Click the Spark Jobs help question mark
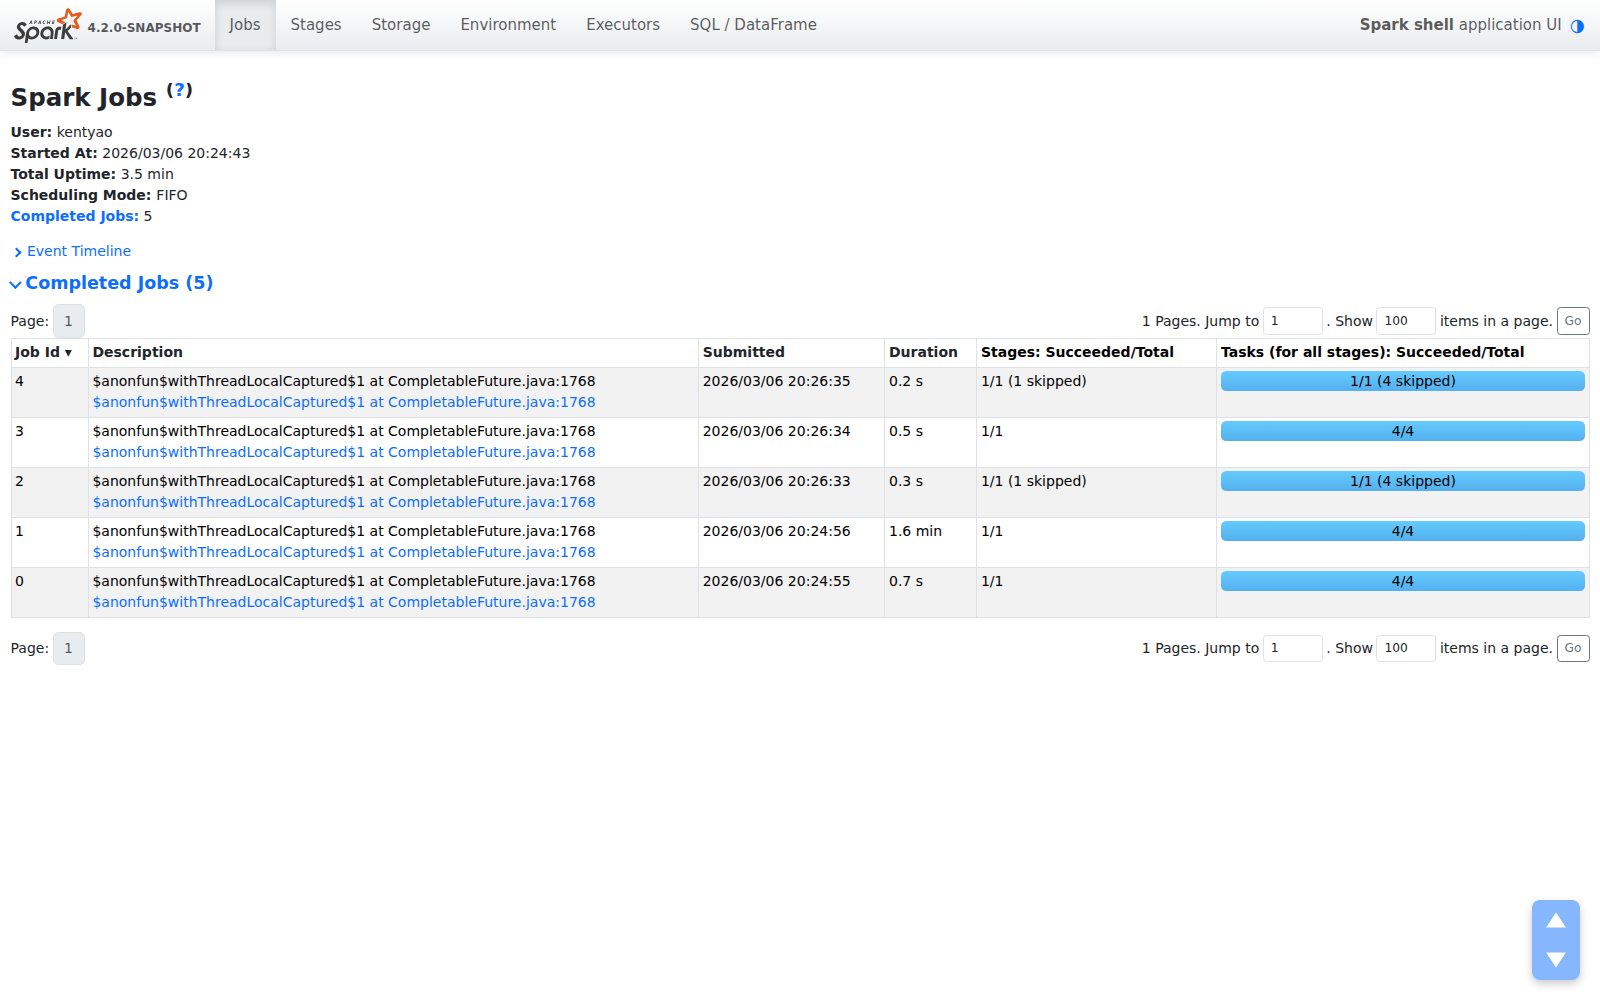The height and width of the screenshot is (1000, 1600). pos(179,90)
